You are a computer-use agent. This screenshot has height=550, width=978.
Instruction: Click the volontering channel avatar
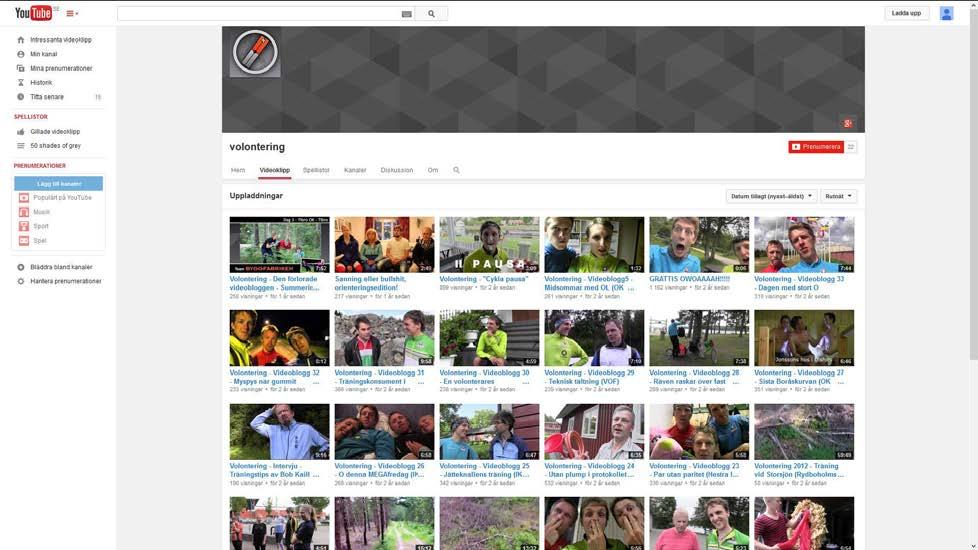pos(254,52)
